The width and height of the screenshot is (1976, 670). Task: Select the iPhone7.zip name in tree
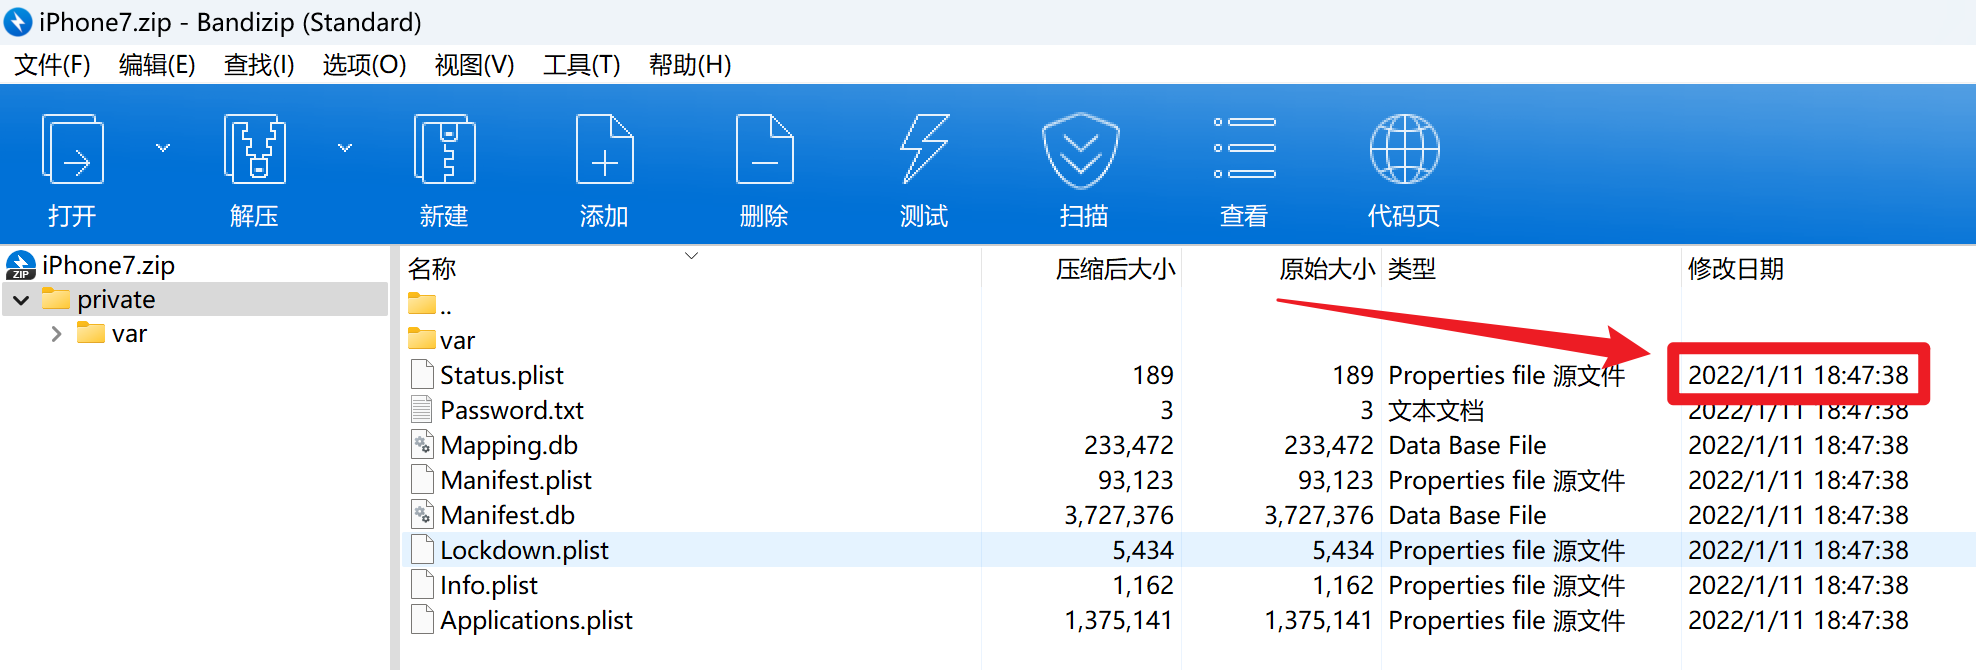108,265
